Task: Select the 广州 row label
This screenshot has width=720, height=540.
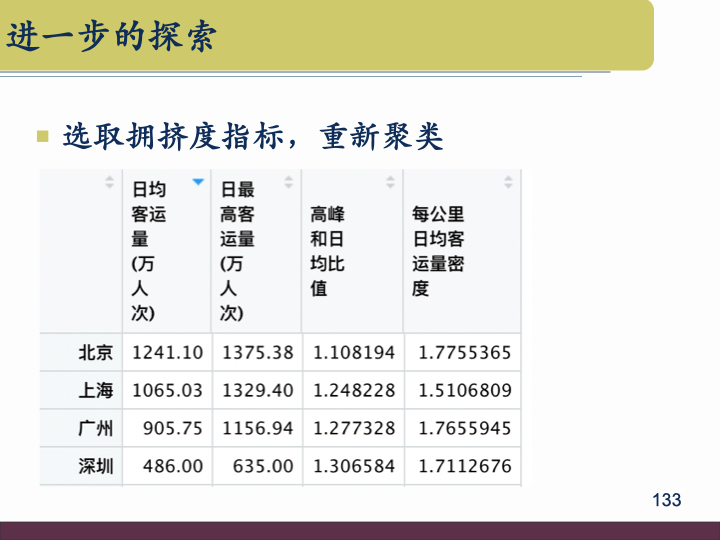Action: tap(96, 428)
